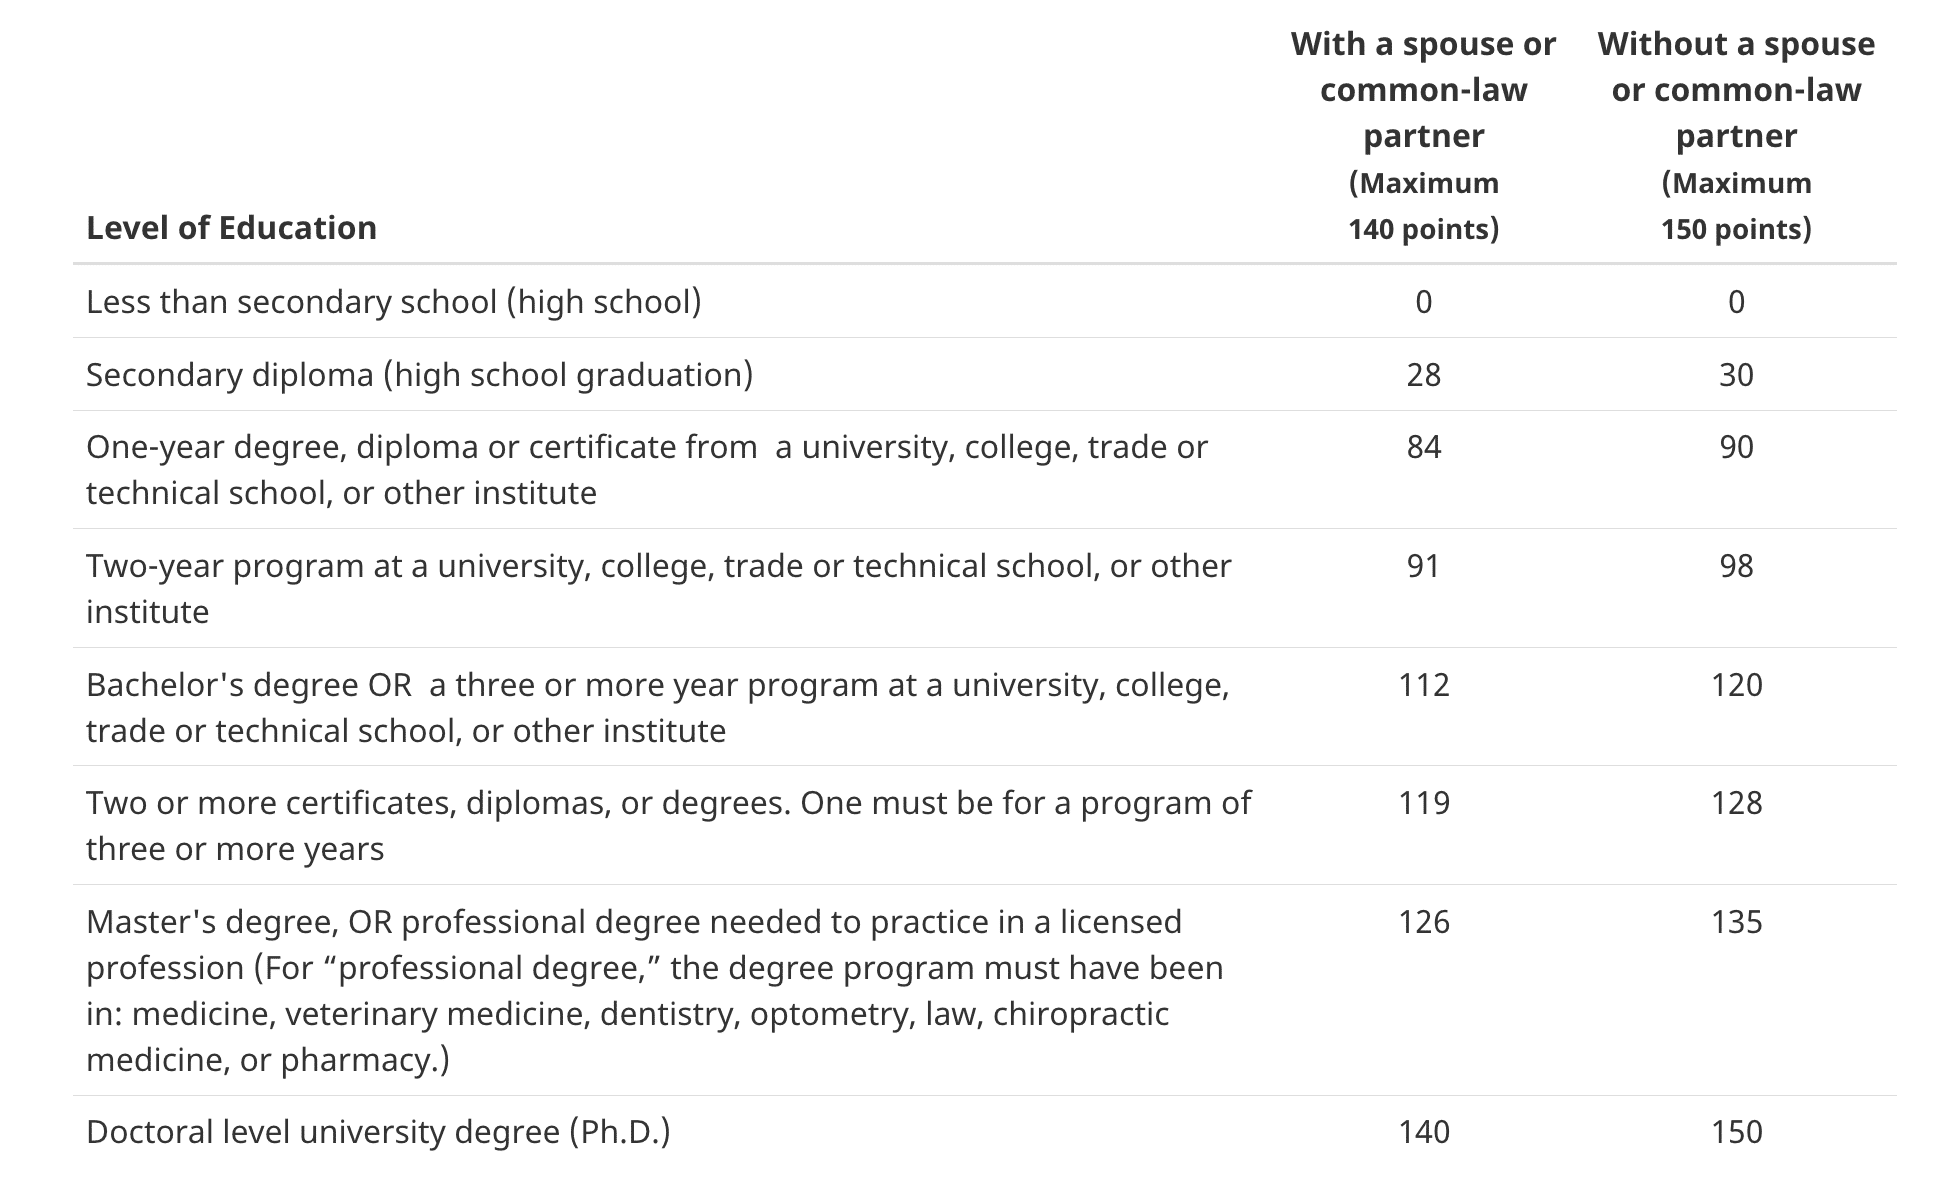Select the 'Less than secondary school' row label

pyautogui.click(x=393, y=302)
